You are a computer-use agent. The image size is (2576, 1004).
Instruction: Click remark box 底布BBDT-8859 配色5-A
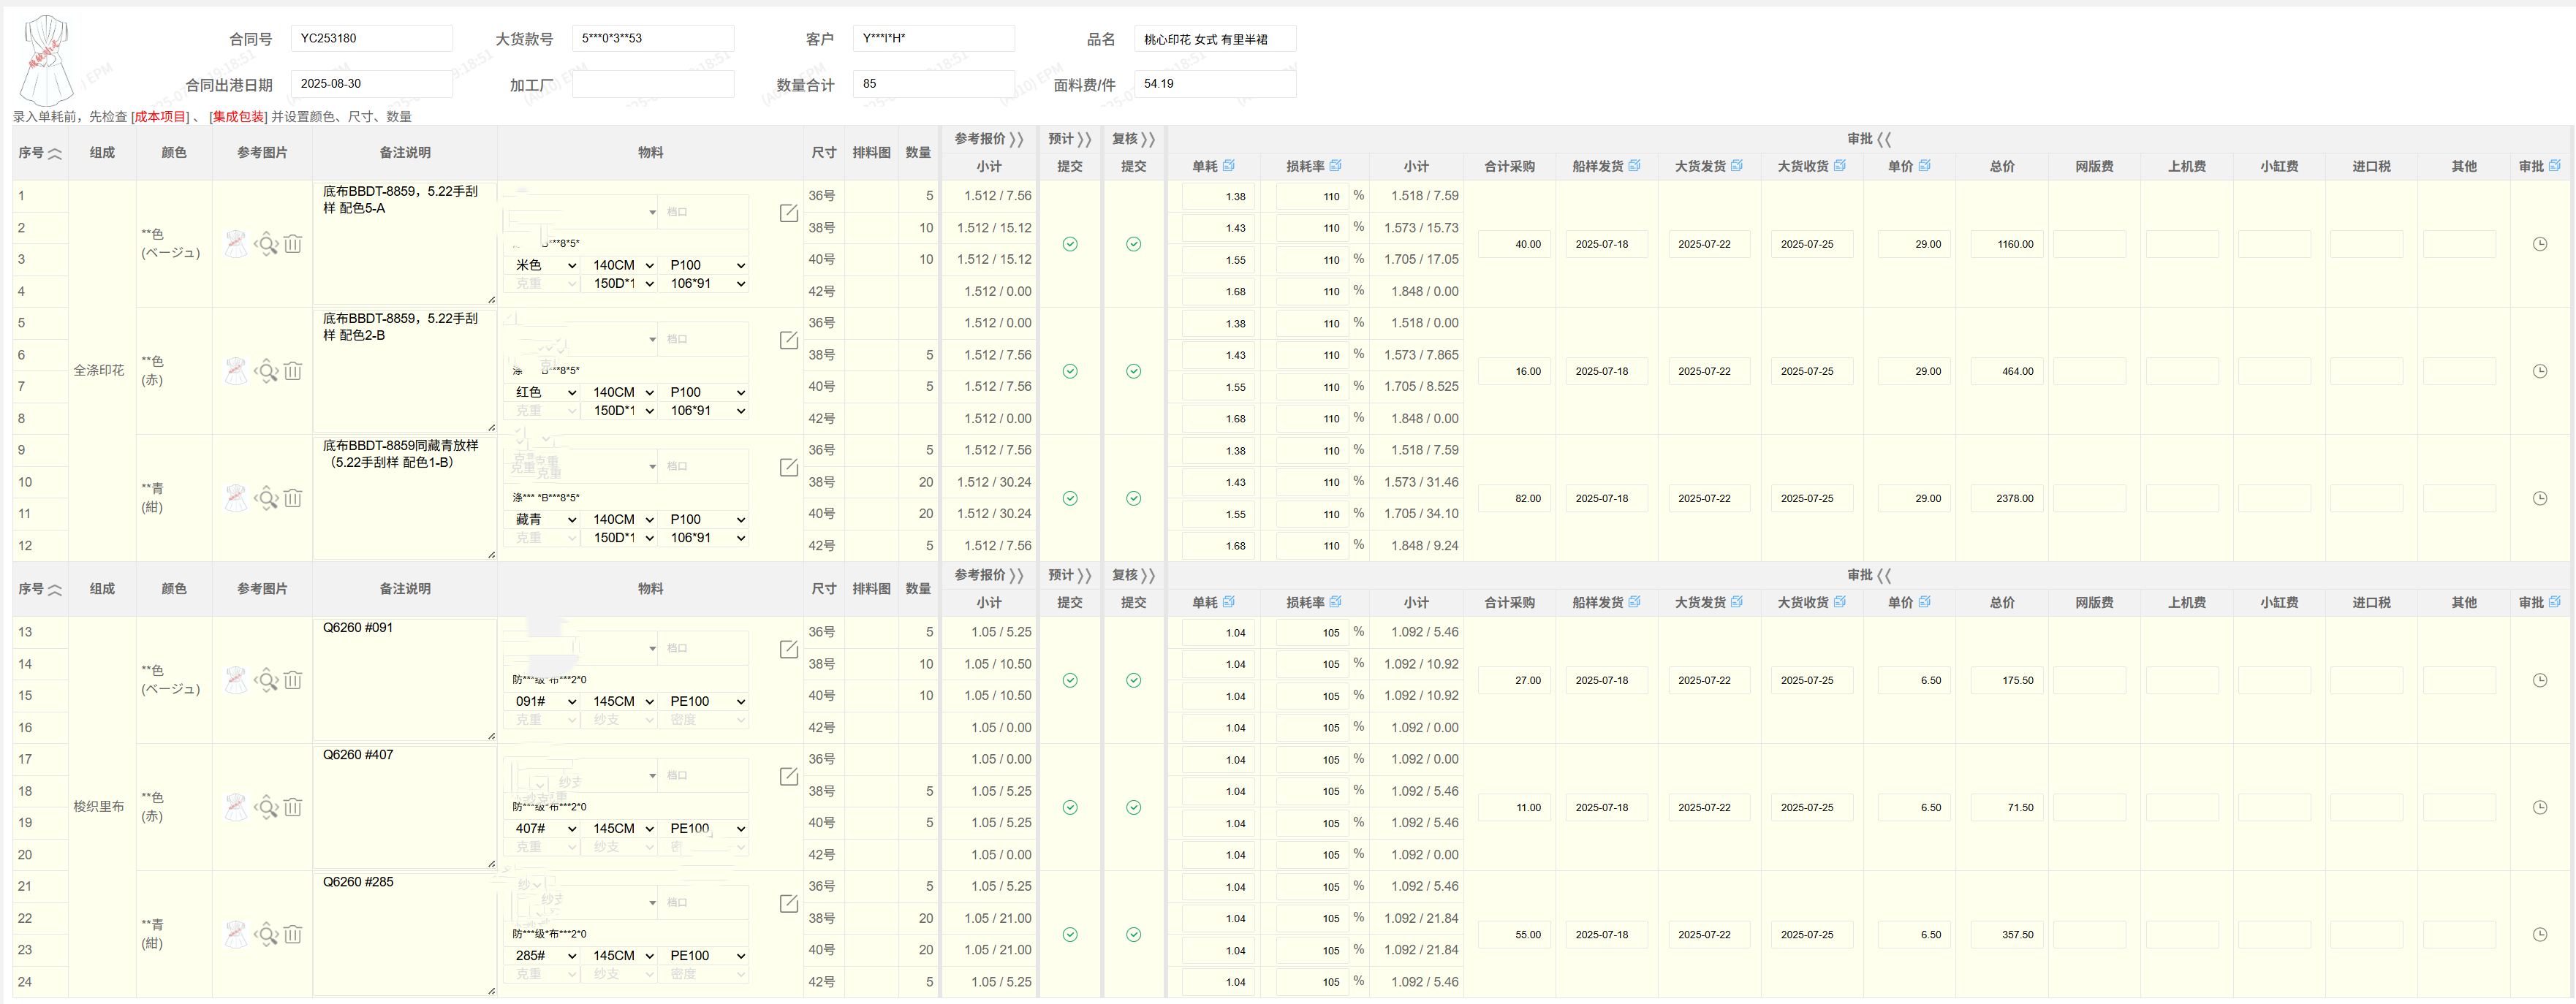pyautogui.click(x=404, y=243)
